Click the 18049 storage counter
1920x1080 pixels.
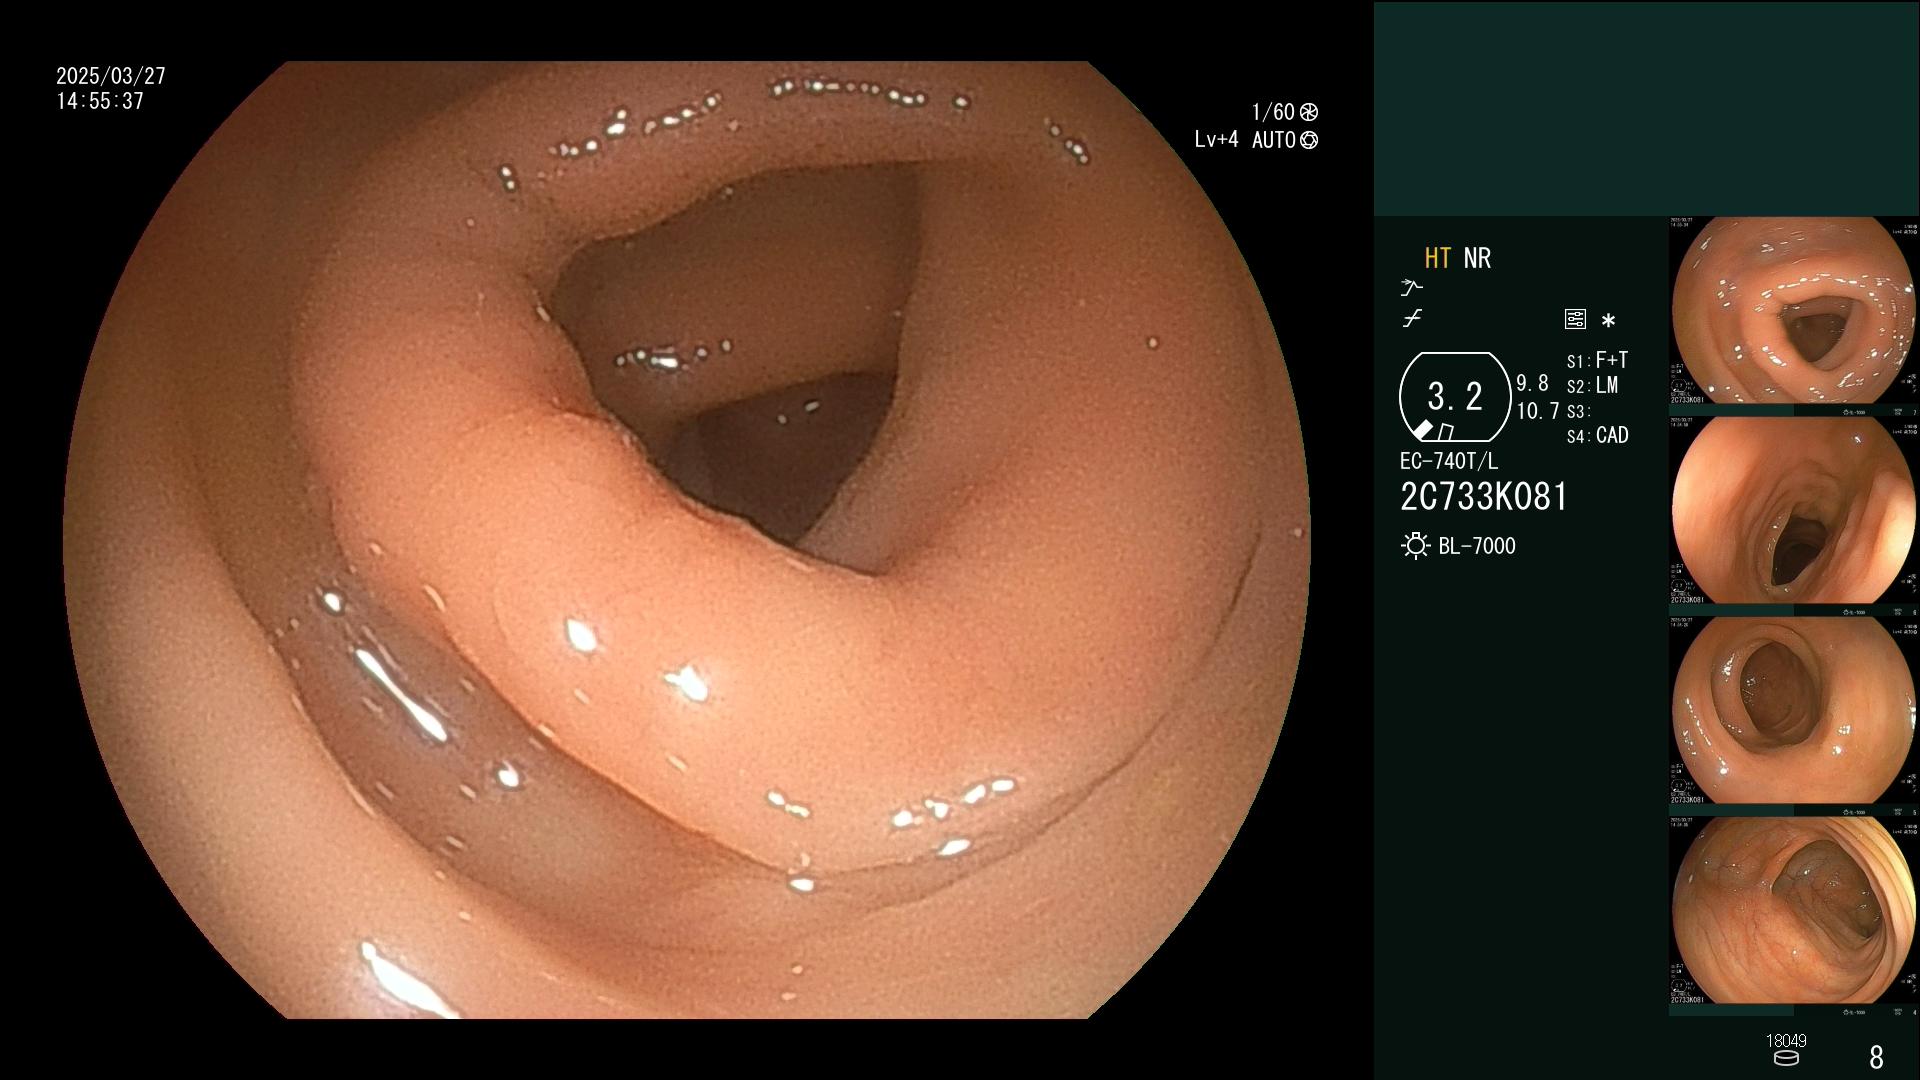pos(1786,1041)
